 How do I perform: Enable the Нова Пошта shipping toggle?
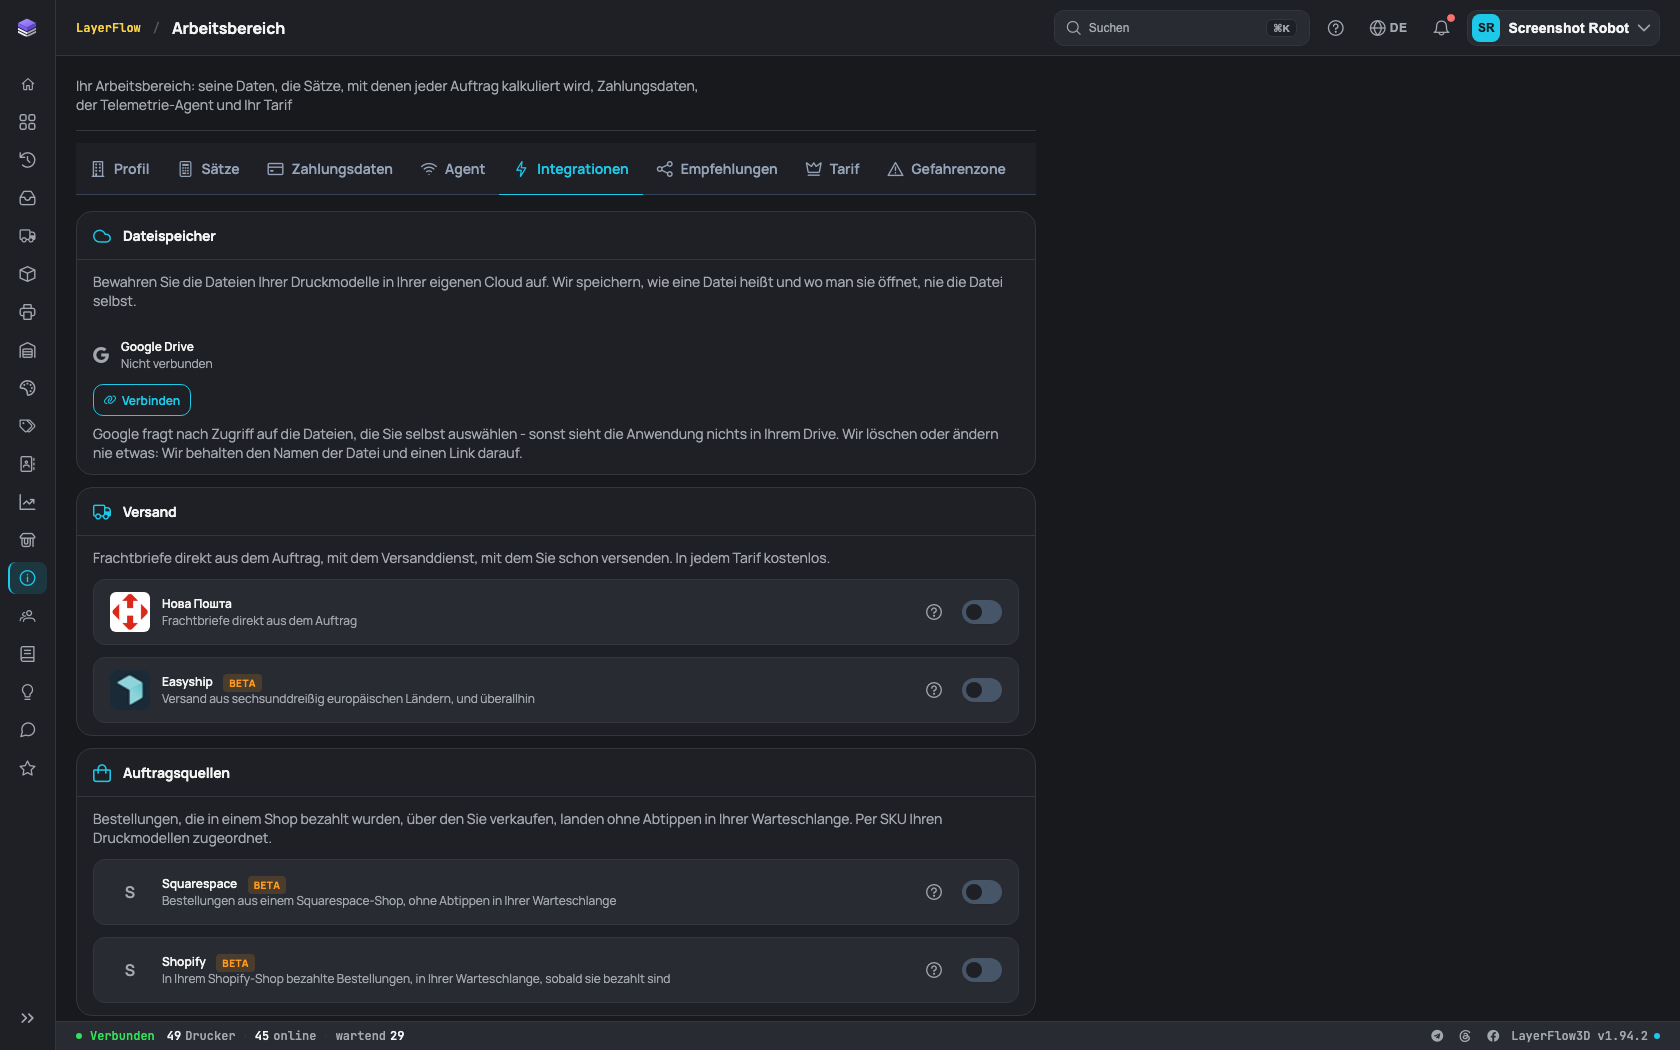pyautogui.click(x=982, y=612)
